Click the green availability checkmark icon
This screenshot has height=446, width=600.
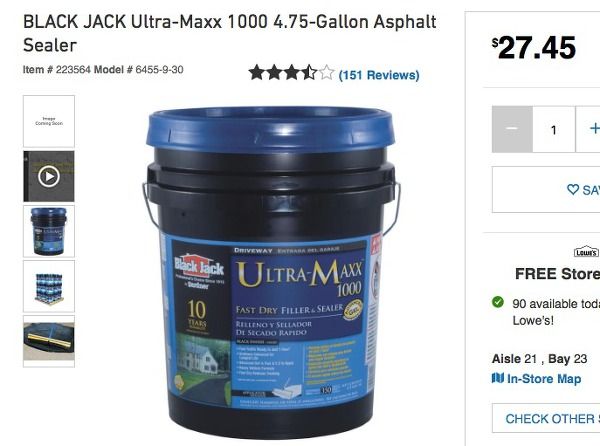click(x=498, y=302)
